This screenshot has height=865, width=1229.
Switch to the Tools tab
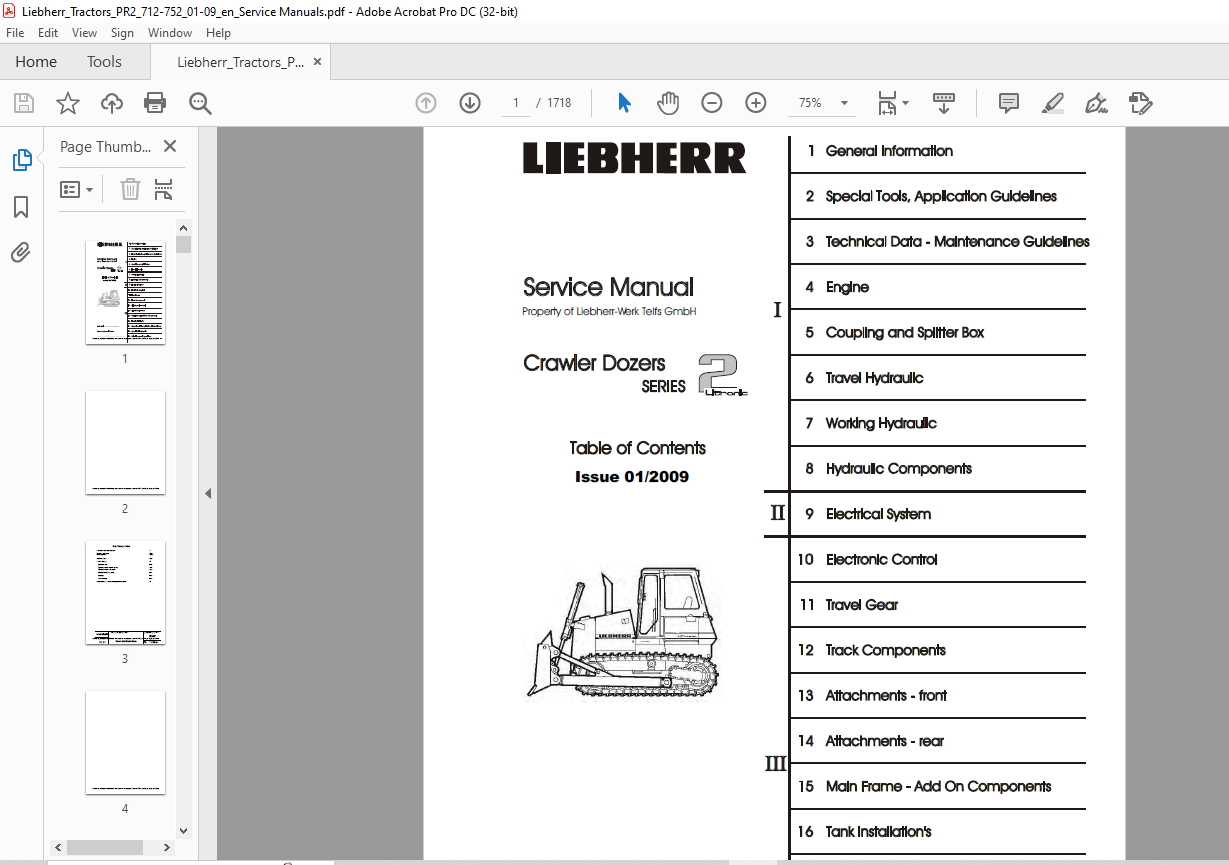tap(104, 62)
